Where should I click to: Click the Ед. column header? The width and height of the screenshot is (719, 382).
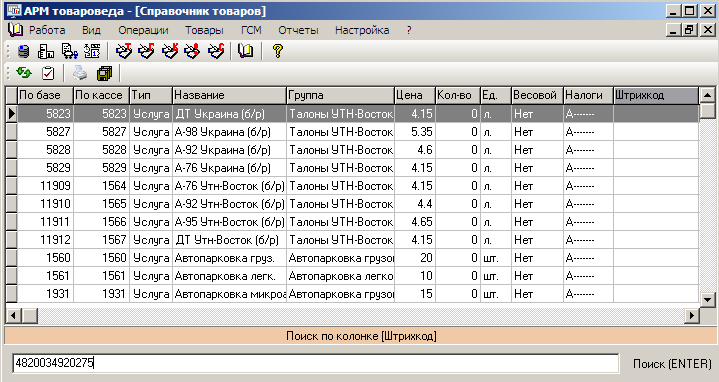click(x=496, y=95)
